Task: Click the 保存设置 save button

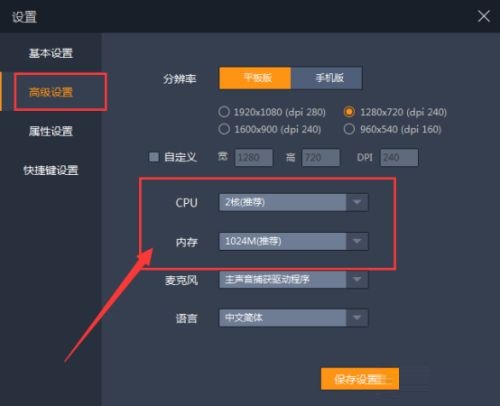Action: click(360, 379)
